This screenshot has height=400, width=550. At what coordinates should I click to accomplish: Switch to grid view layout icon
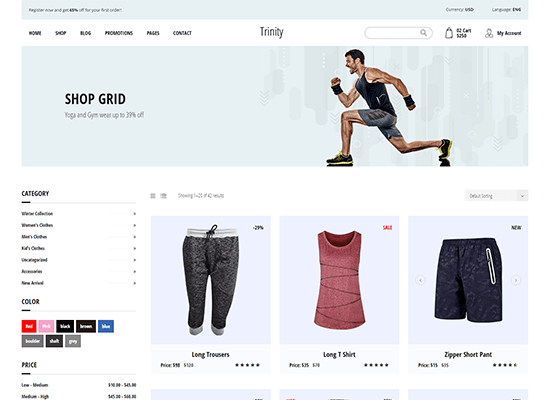[x=153, y=196]
